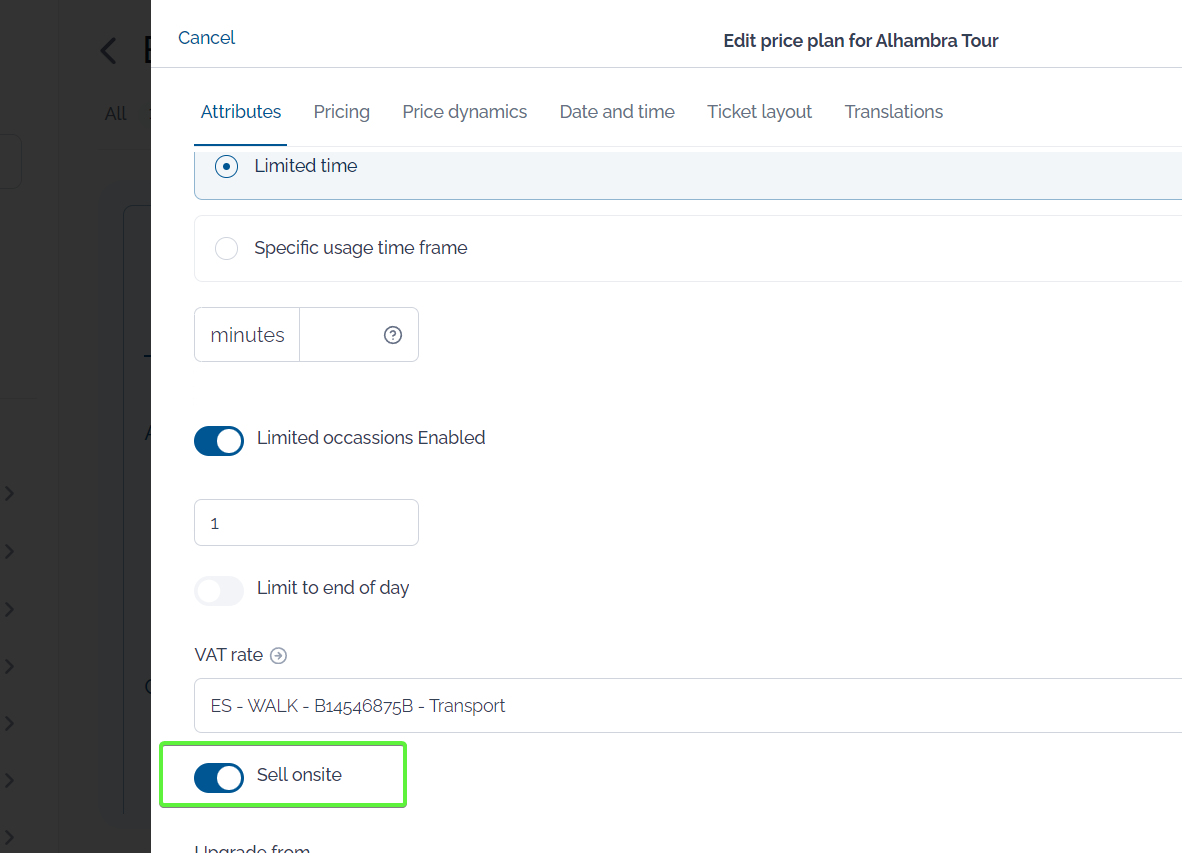Select the Attributes tab
The image size is (1182, 853).
point(240,112)
